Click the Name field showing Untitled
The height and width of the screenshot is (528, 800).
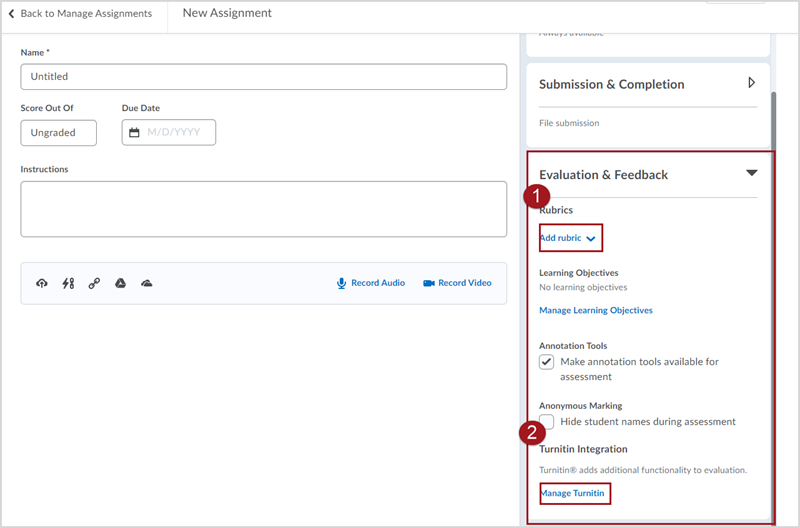click(264, 77)
